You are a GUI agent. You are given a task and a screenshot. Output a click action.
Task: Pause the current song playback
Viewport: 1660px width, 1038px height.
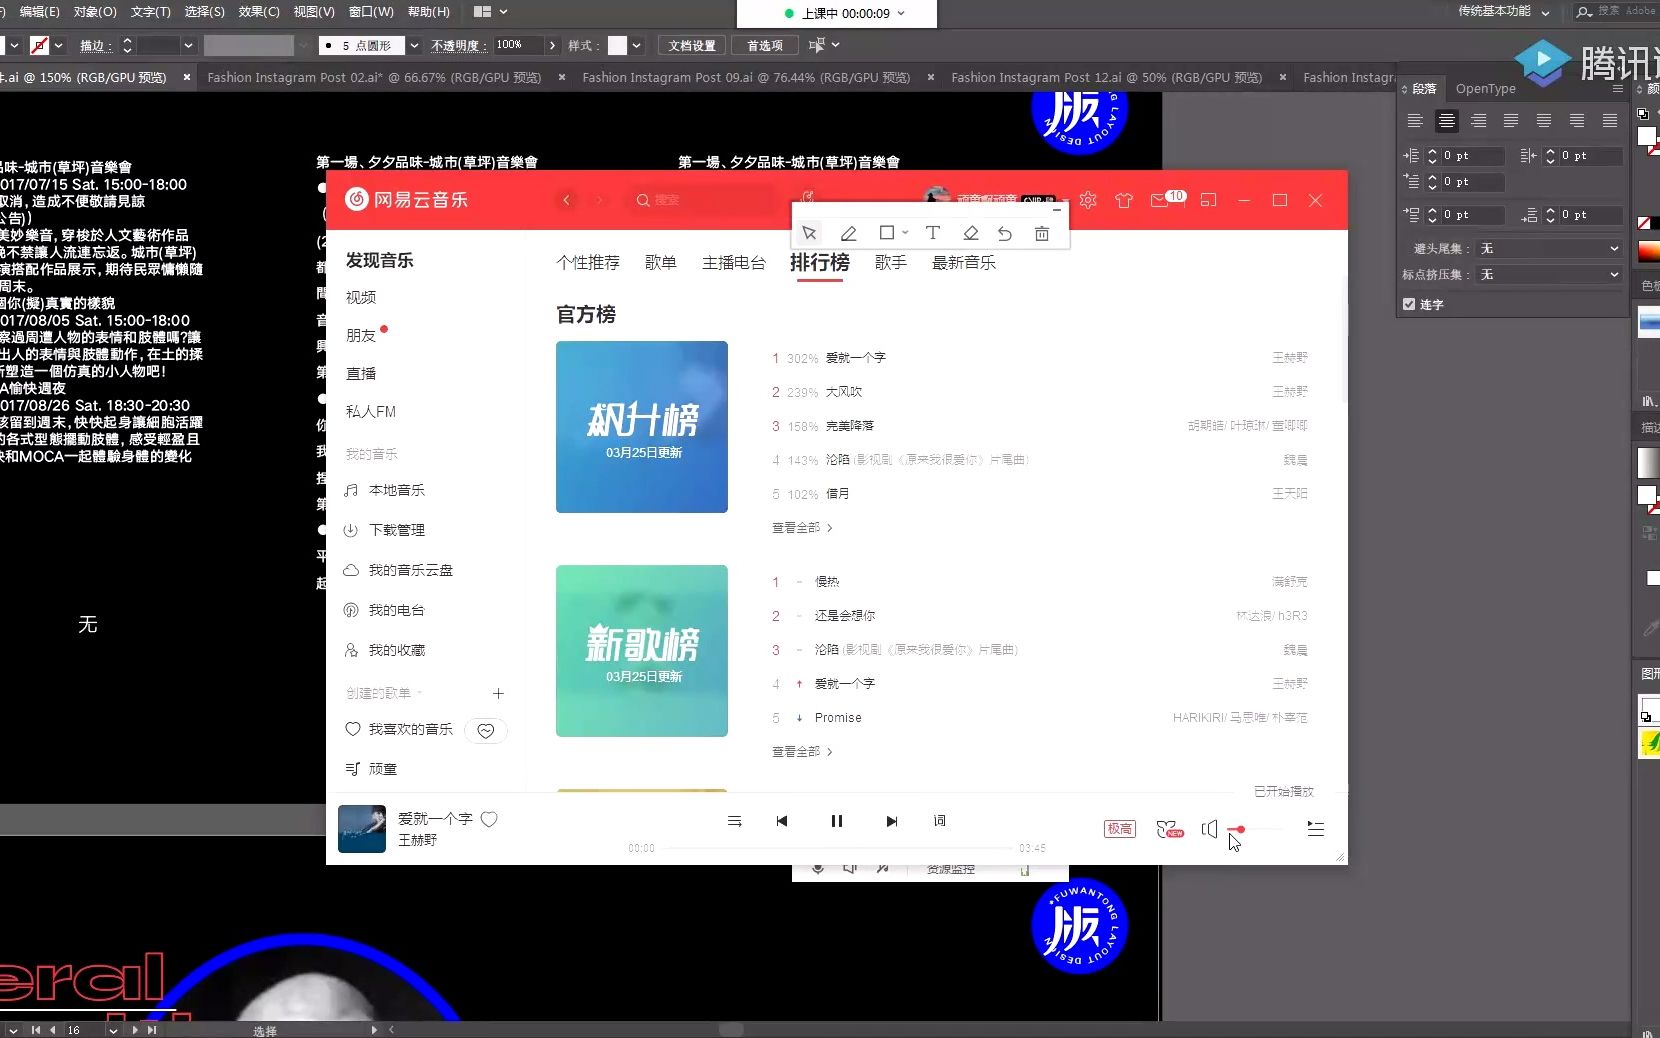coord(837,821)
